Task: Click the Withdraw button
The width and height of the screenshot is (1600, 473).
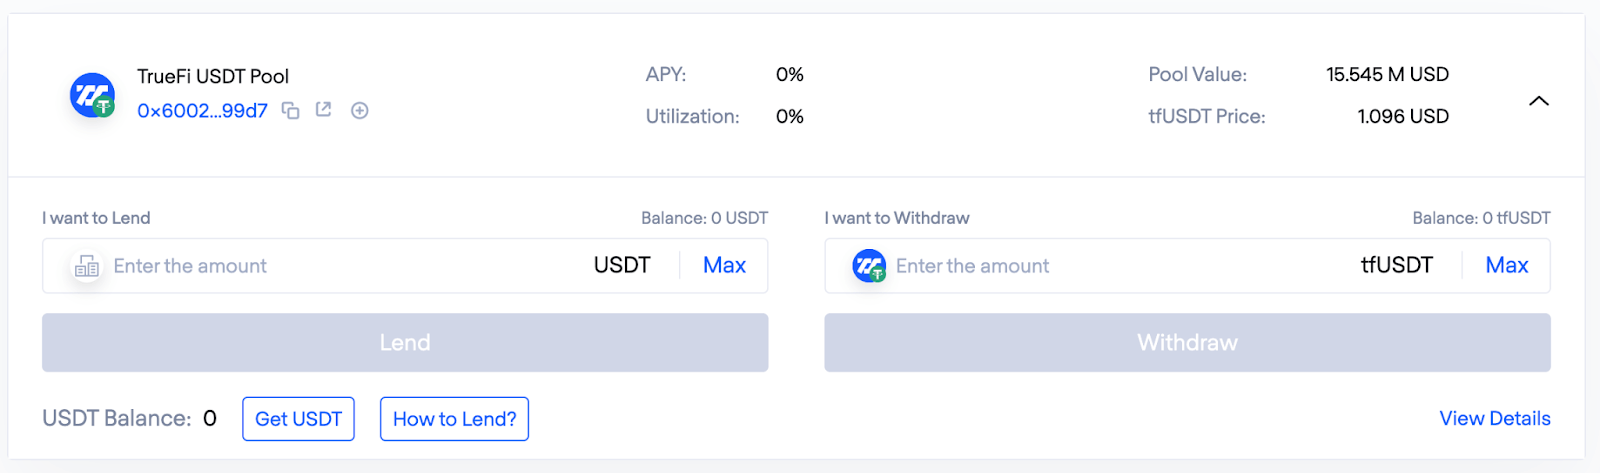Action: (1187, 343)
